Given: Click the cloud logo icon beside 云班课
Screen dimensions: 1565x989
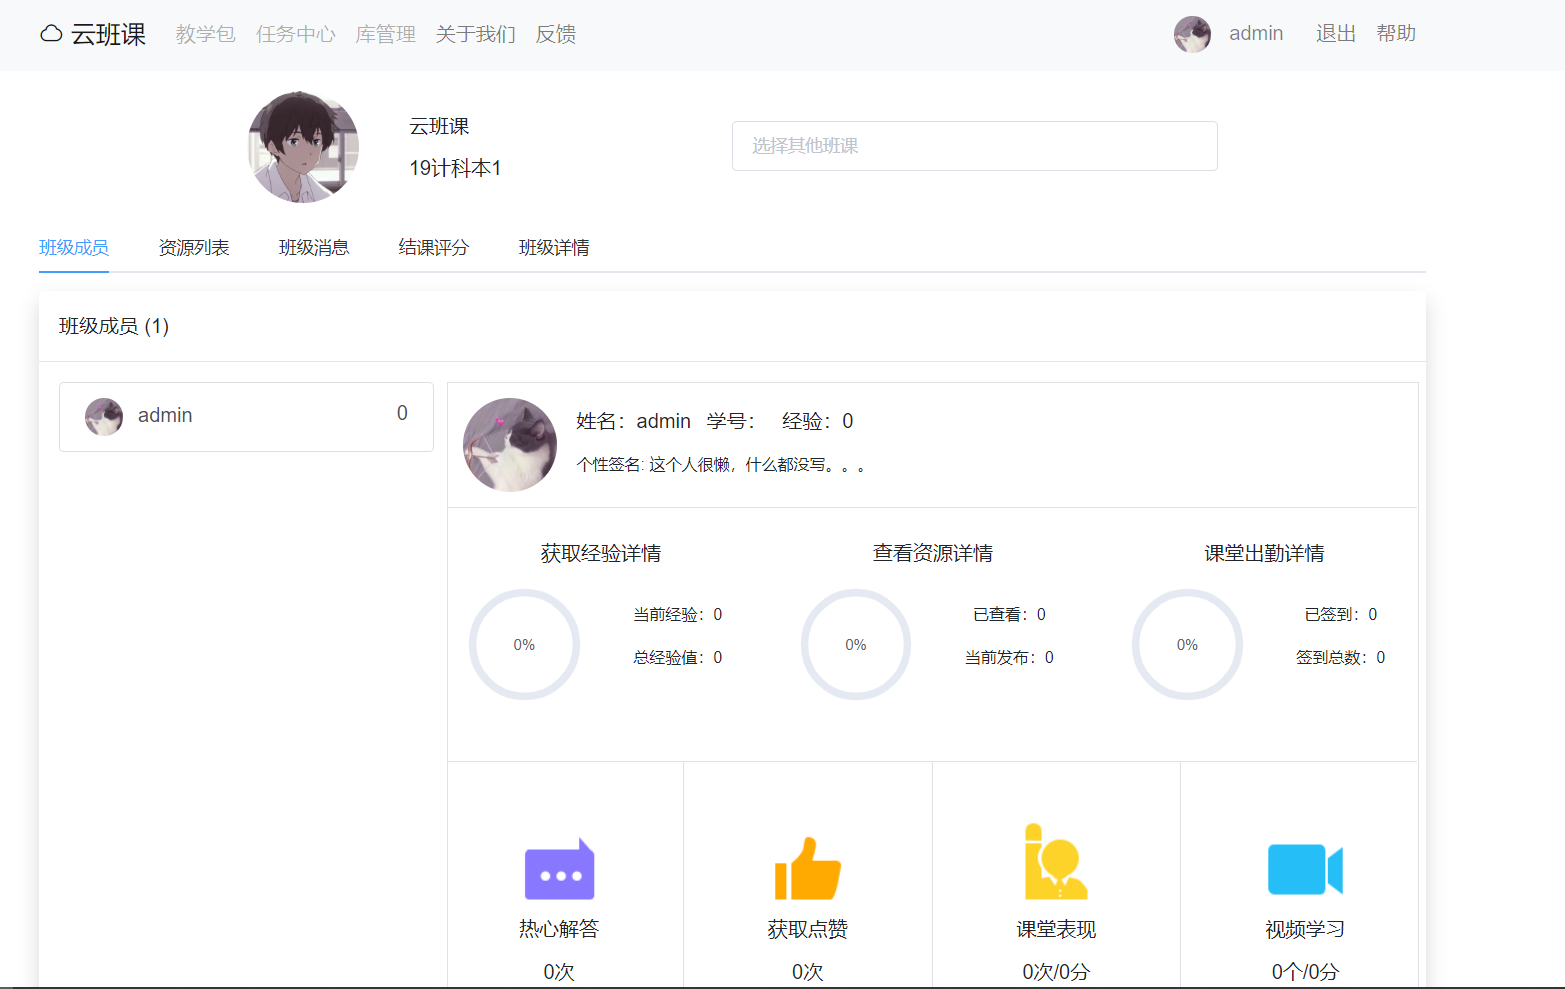Looking at the screenshot, I should 51,34.
